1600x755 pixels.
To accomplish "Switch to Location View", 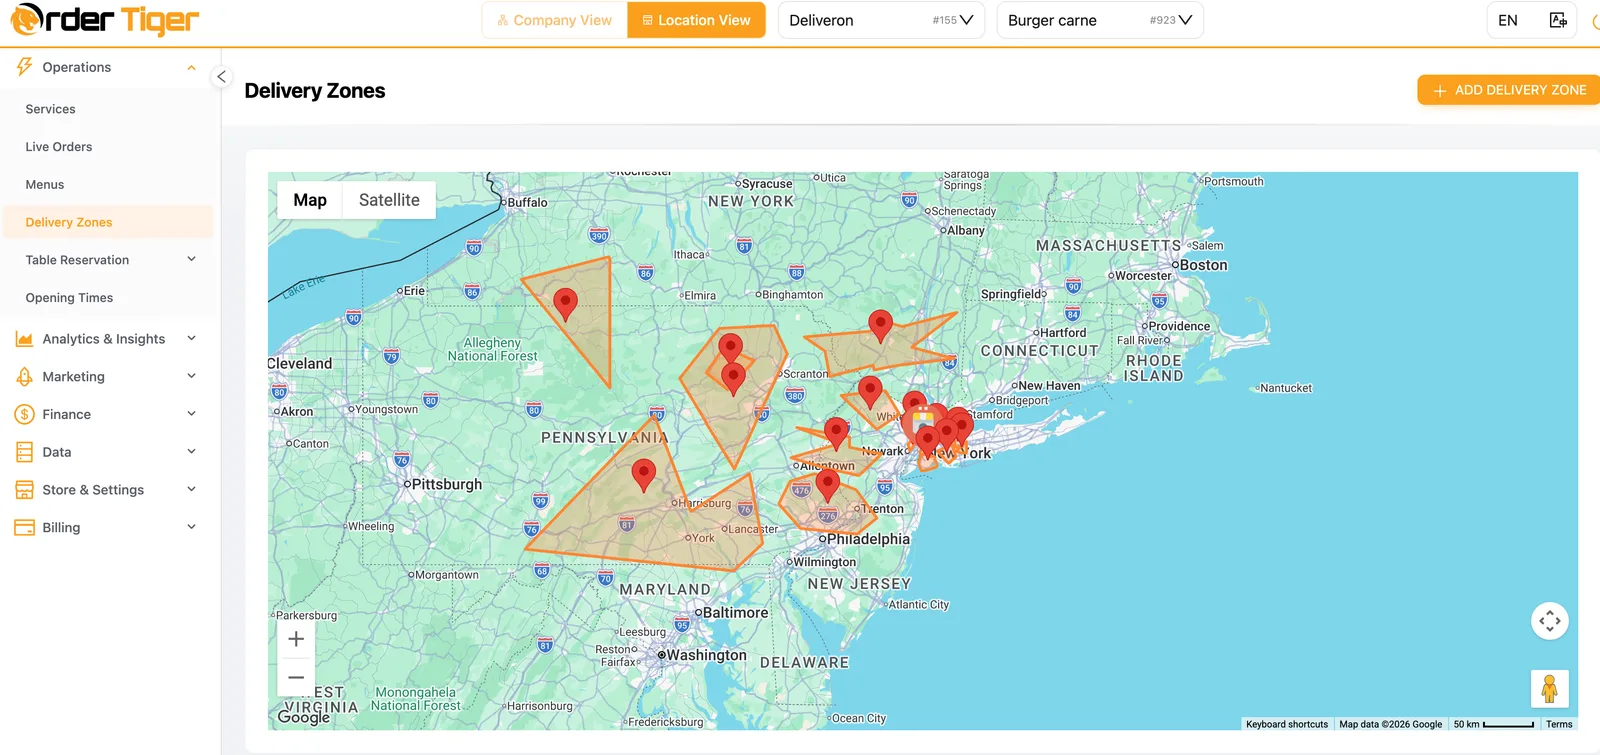I will [696, 20].
